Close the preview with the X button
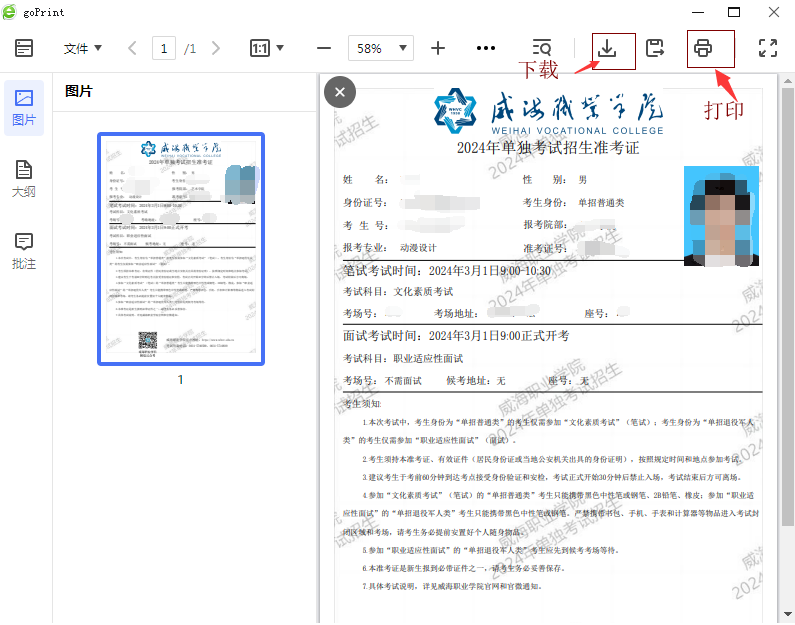 [x=340, y=92]
